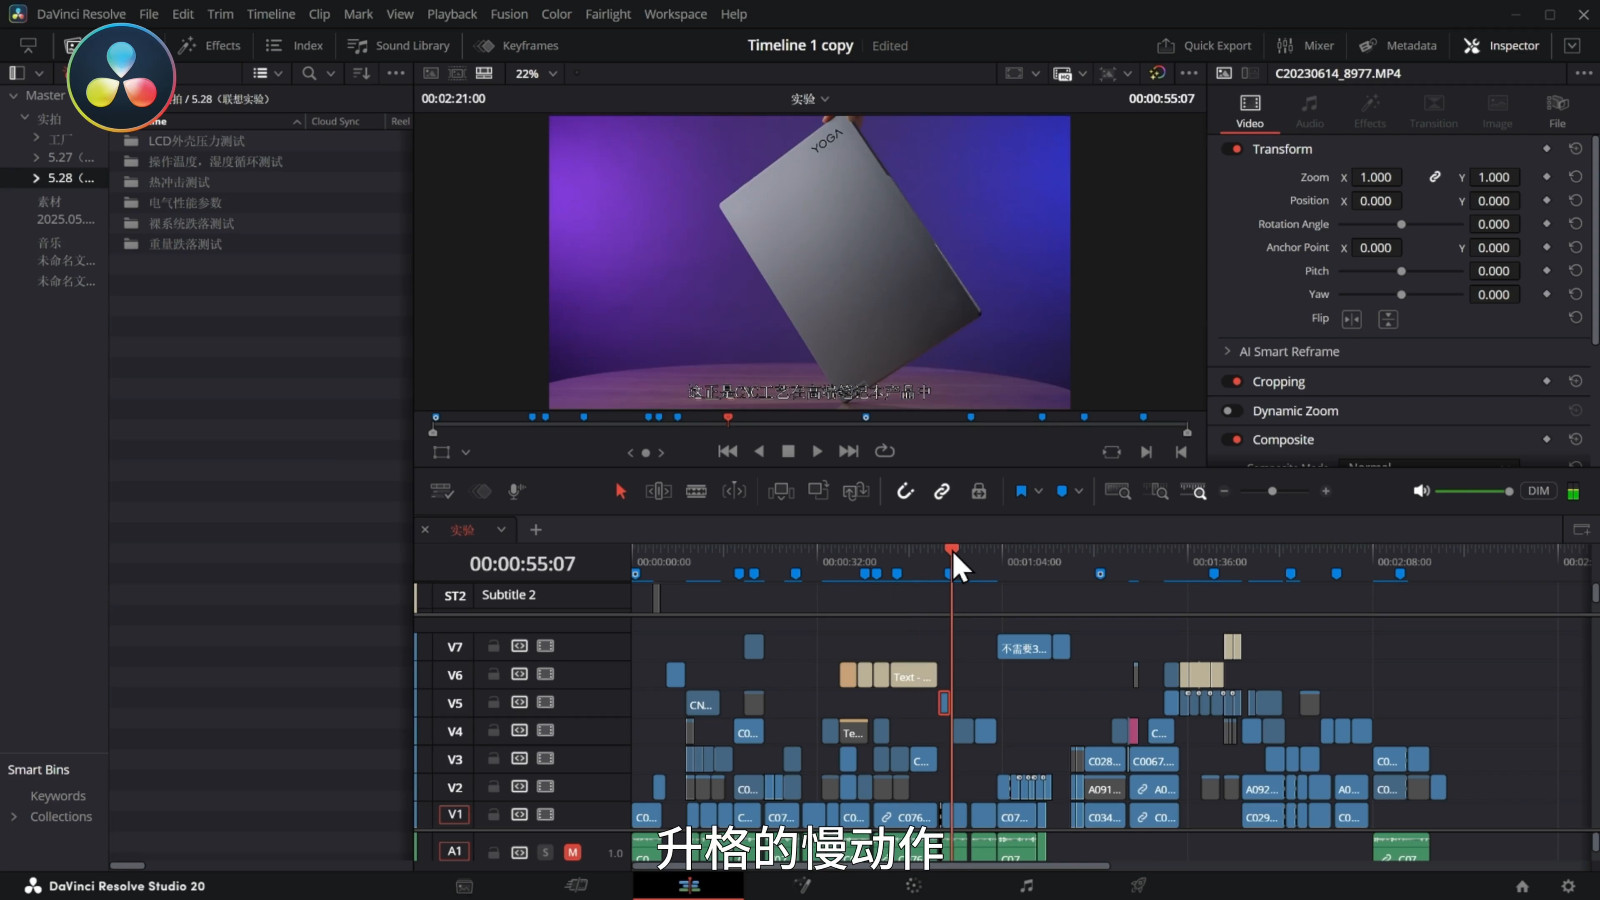Image resolution: width=1600 pixels, height=900 pixels.
Task: Open 实验 timeline tab dropdown arrow
Action: [x=501, y=530]
